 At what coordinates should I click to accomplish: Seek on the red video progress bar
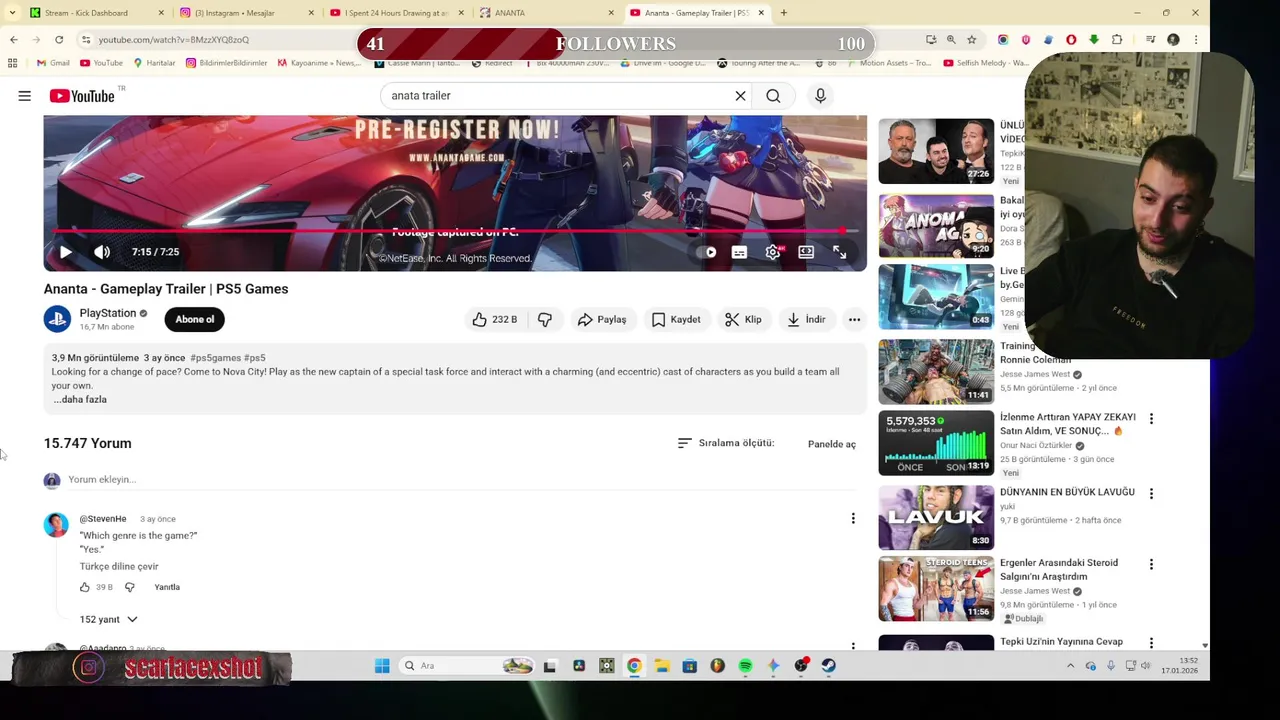click(455, 230)
